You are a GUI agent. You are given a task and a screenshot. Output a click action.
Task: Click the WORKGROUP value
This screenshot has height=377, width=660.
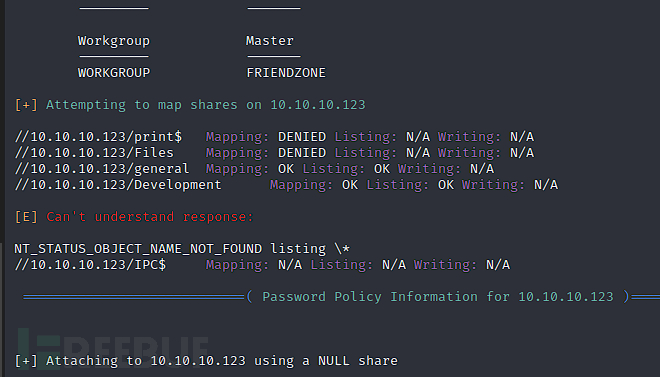pos(114,73)
